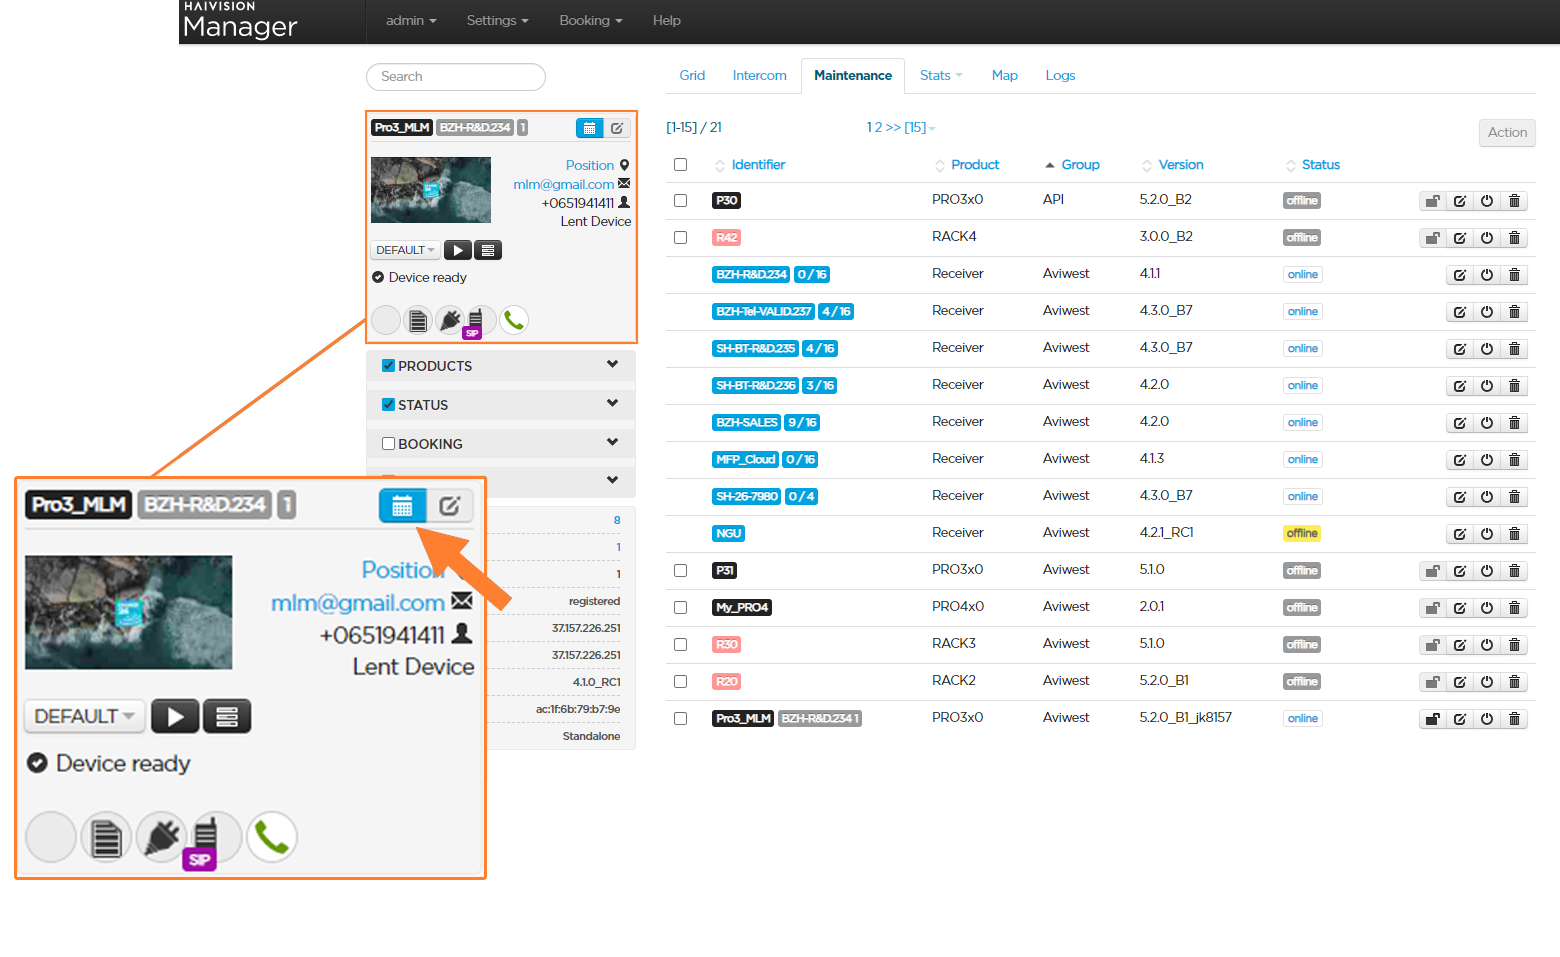Image resolution: width=1560 pixels, height=957 pixels.
Task: Click the Action button
Action: click(1506, 133)
